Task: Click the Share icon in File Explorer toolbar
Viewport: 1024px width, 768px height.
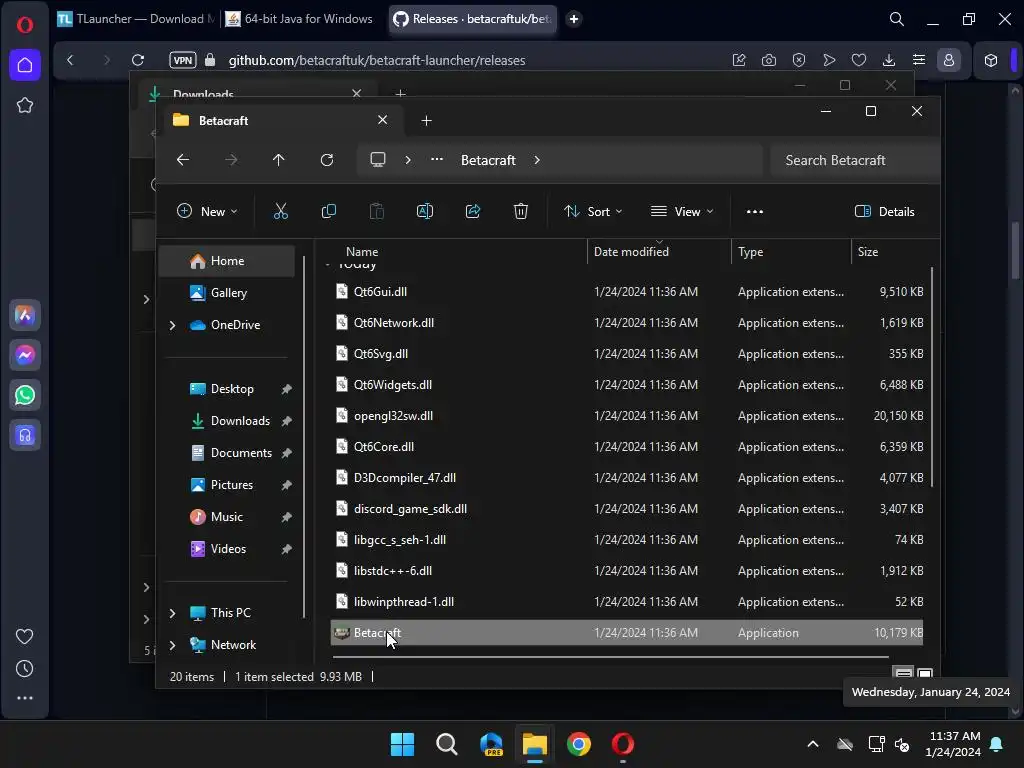Action: (473, 212)
